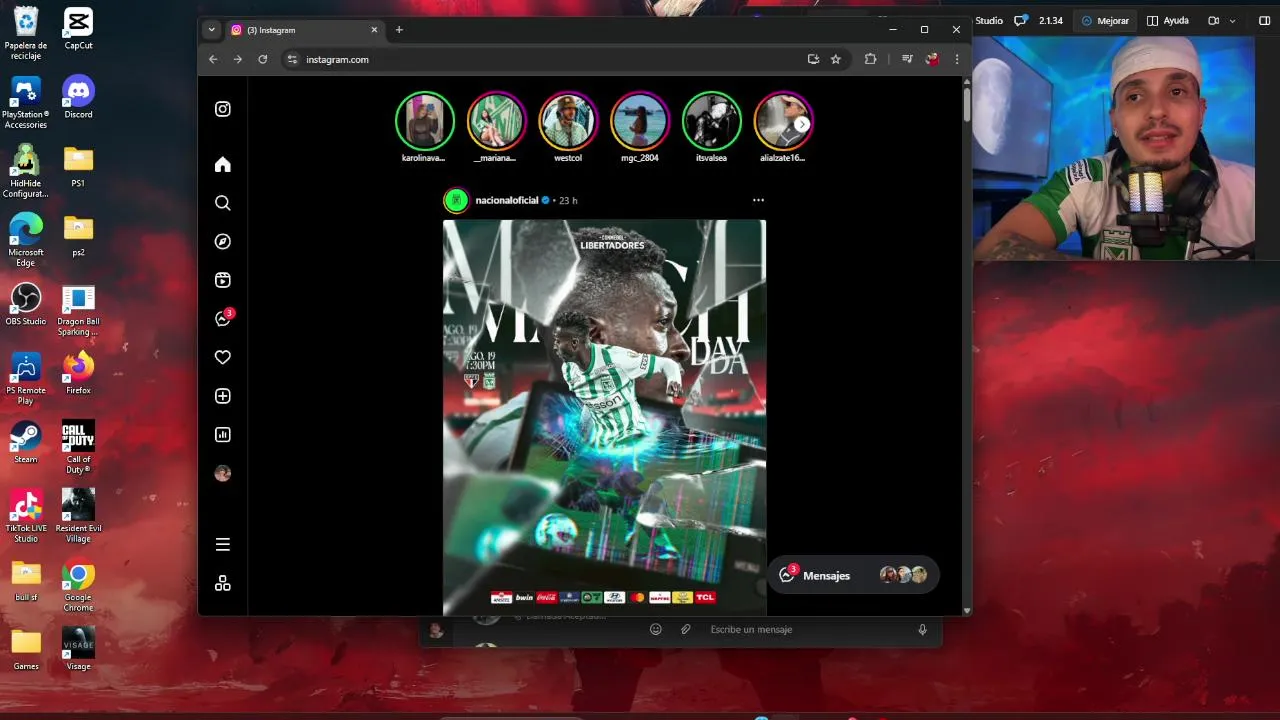Open Discord desktop shortcut

point(78,97)
